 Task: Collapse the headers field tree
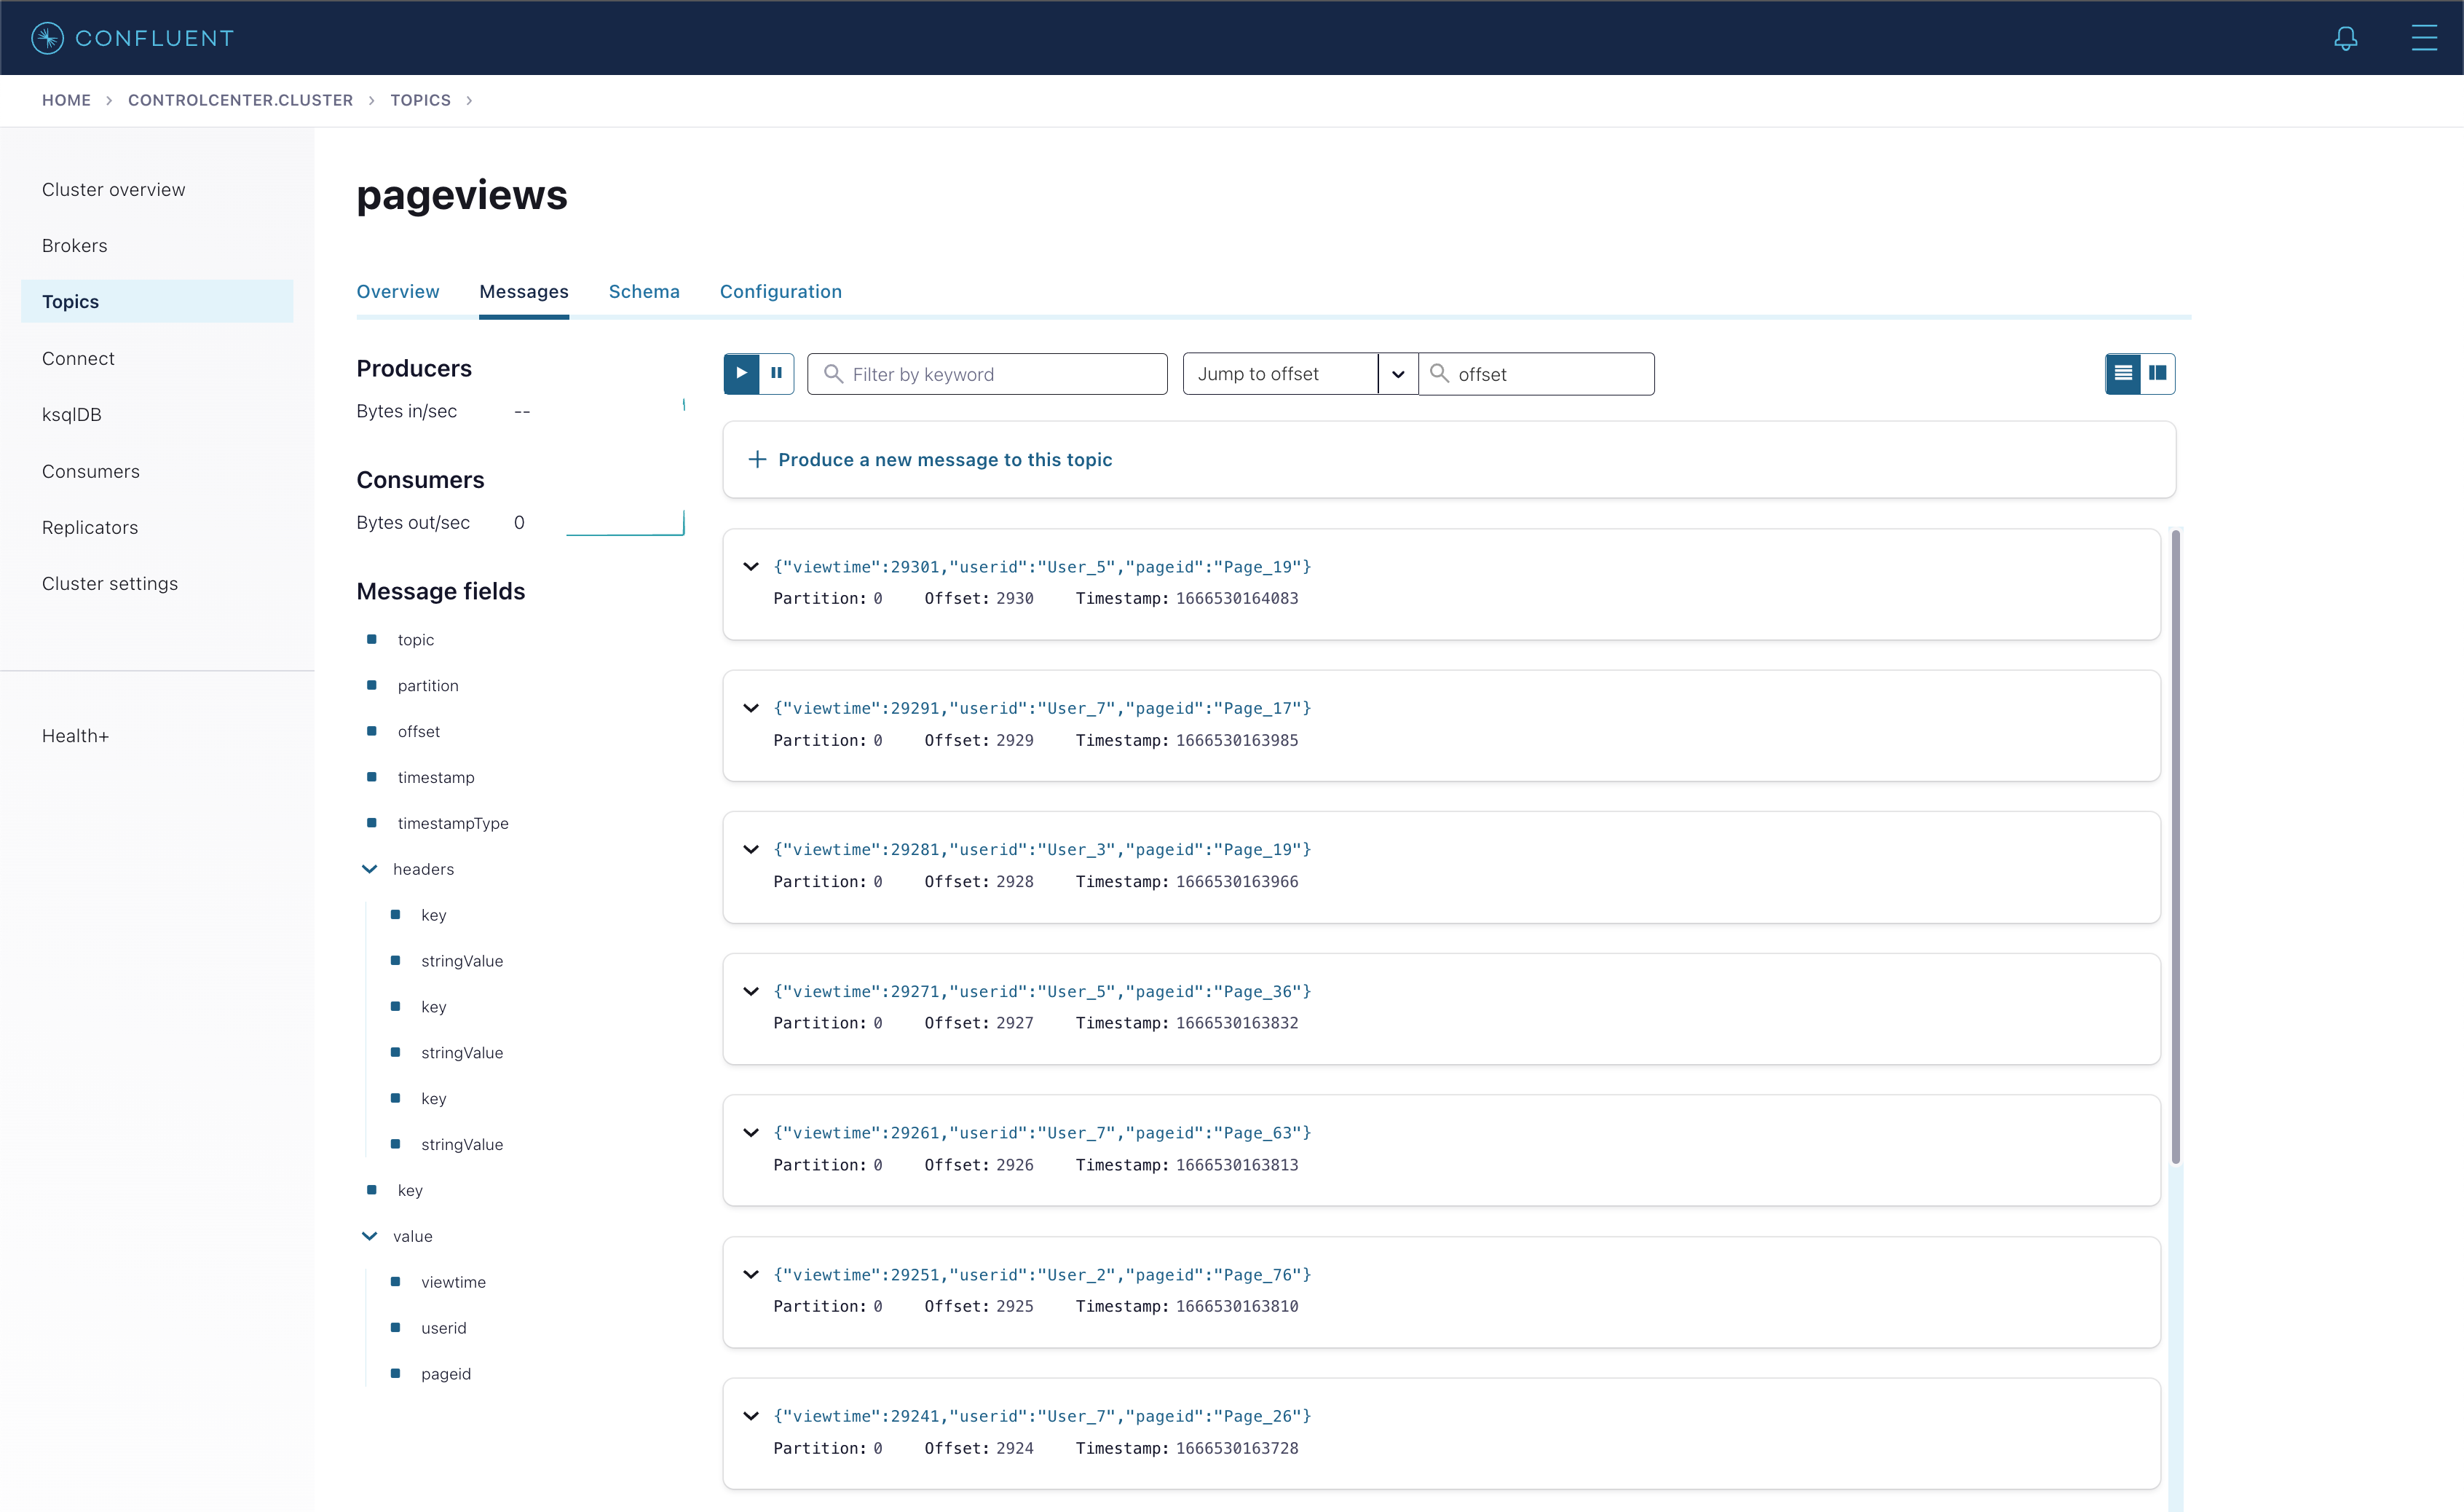pos(369,869)
